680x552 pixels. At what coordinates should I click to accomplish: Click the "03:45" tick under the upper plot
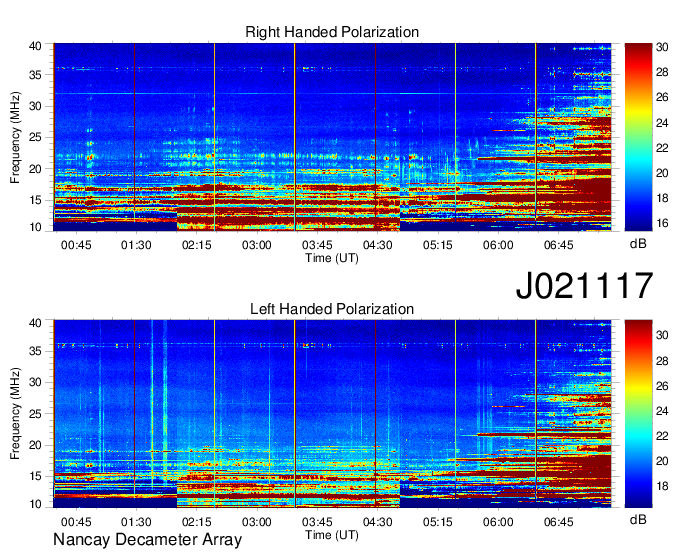[317, 245]
